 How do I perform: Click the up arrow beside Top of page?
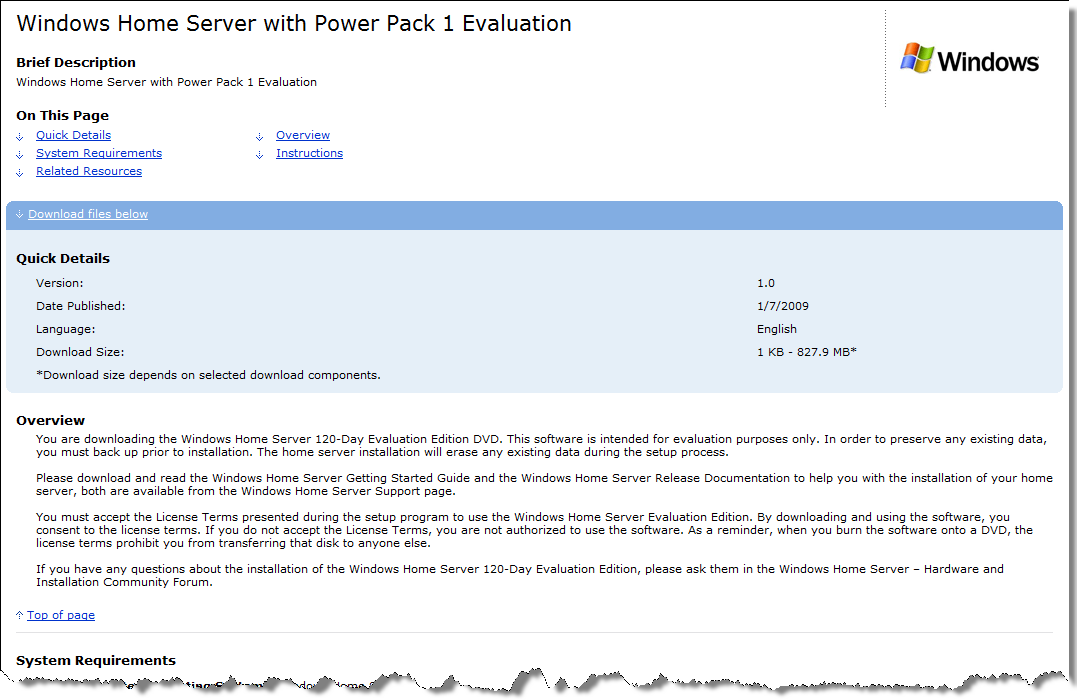click(19, 615)
